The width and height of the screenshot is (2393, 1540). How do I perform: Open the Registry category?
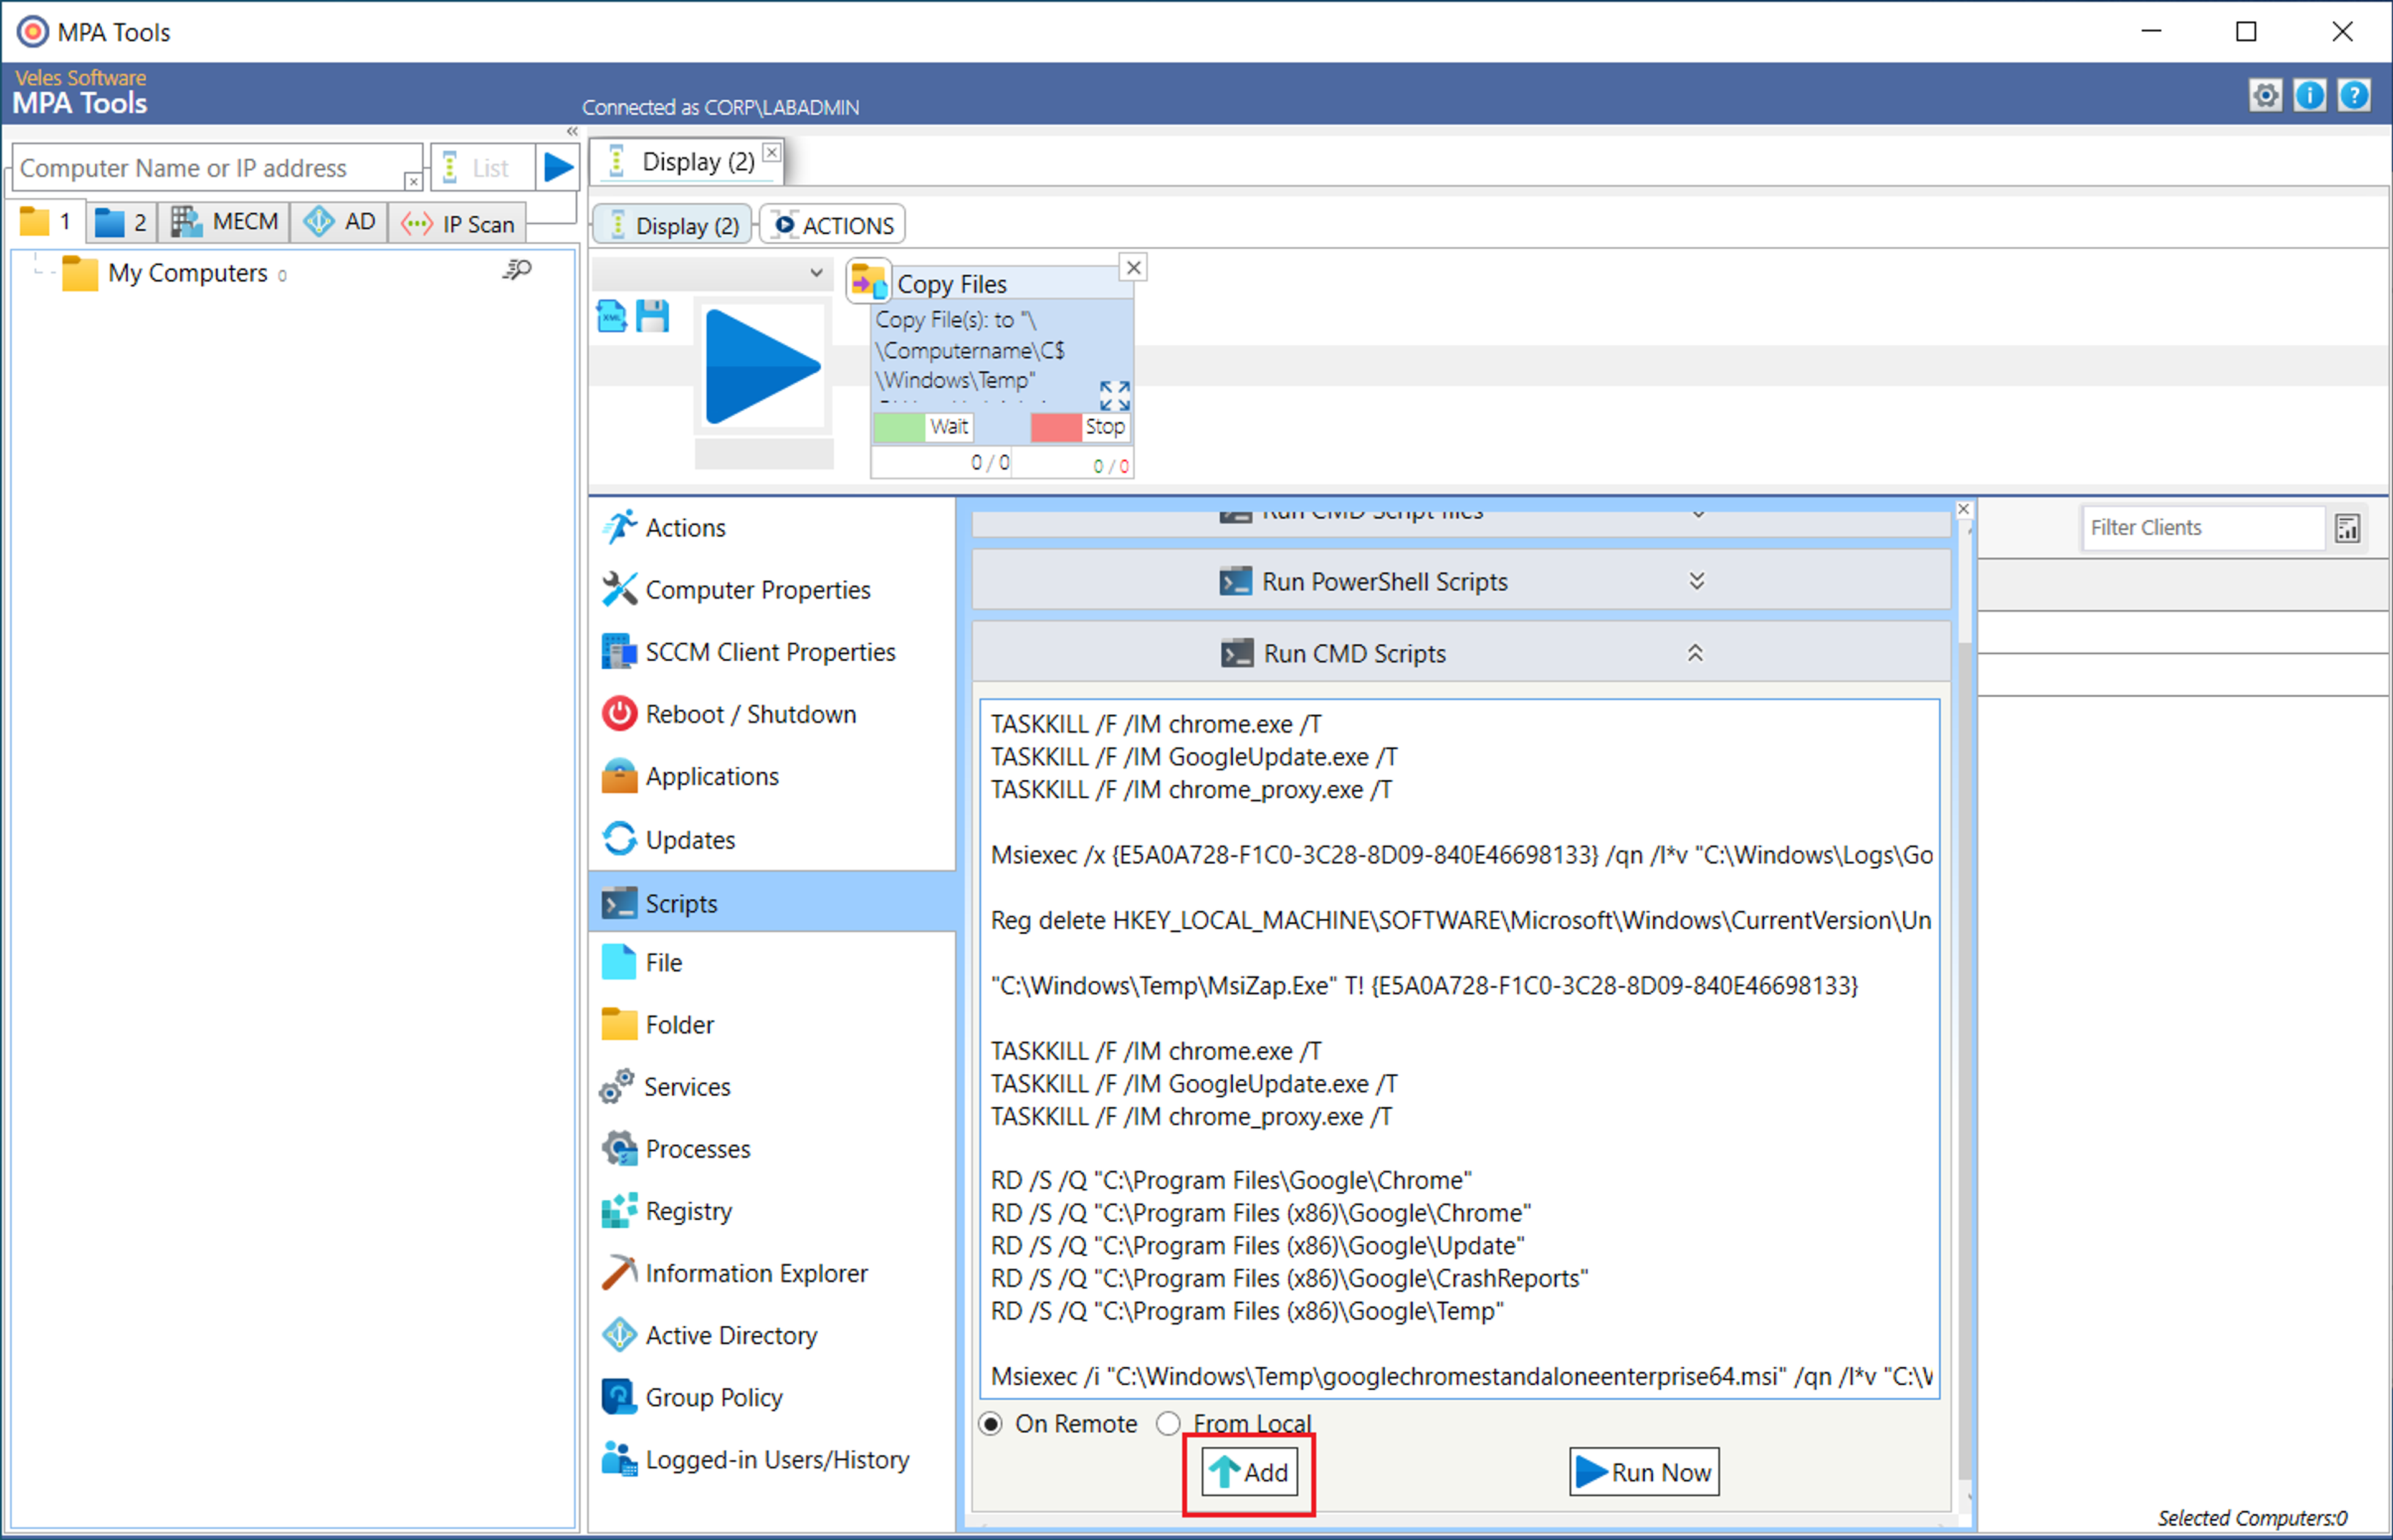[772, 1211]
